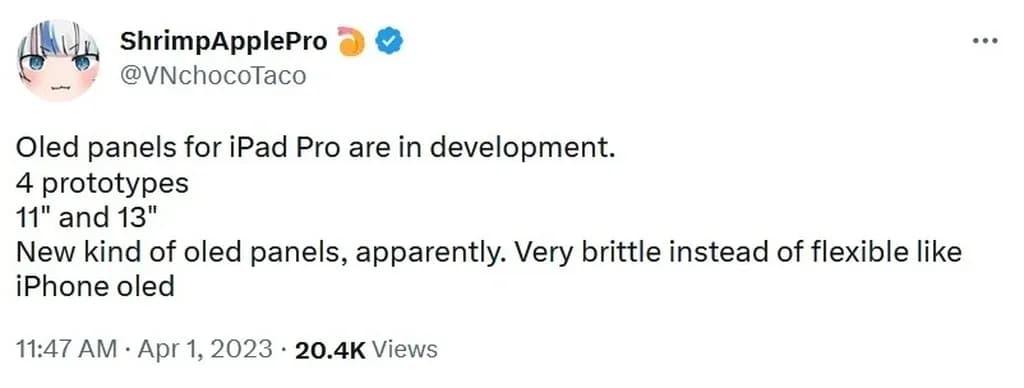
Task: Click the Views label
Action: point(404,349)
